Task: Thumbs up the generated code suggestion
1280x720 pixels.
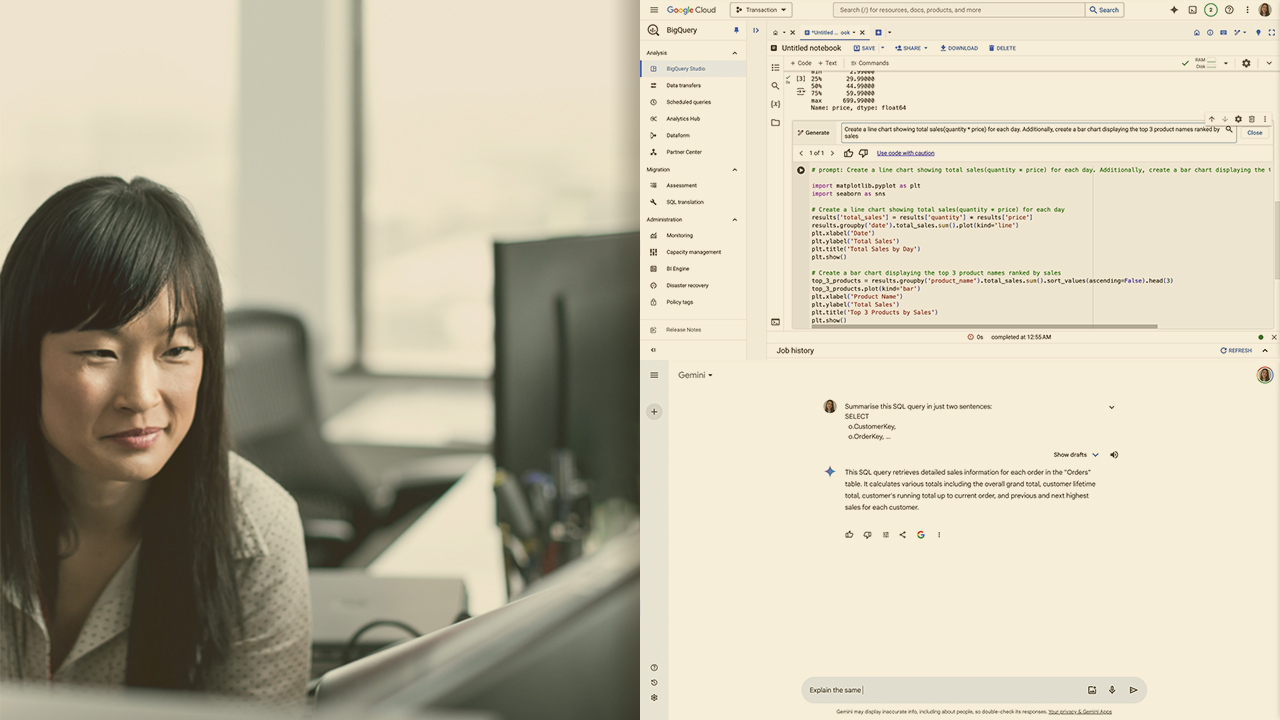Action: click(x=849, y=153)
